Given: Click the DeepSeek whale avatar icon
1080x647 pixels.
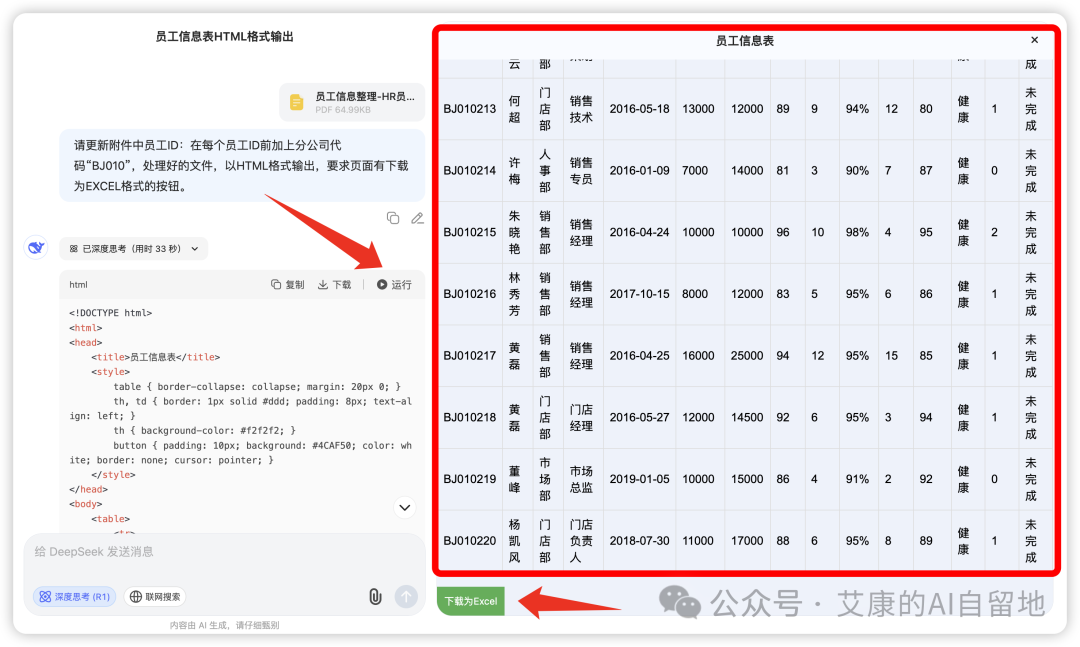Looking at the screenshot, I should tap(36, 249).
